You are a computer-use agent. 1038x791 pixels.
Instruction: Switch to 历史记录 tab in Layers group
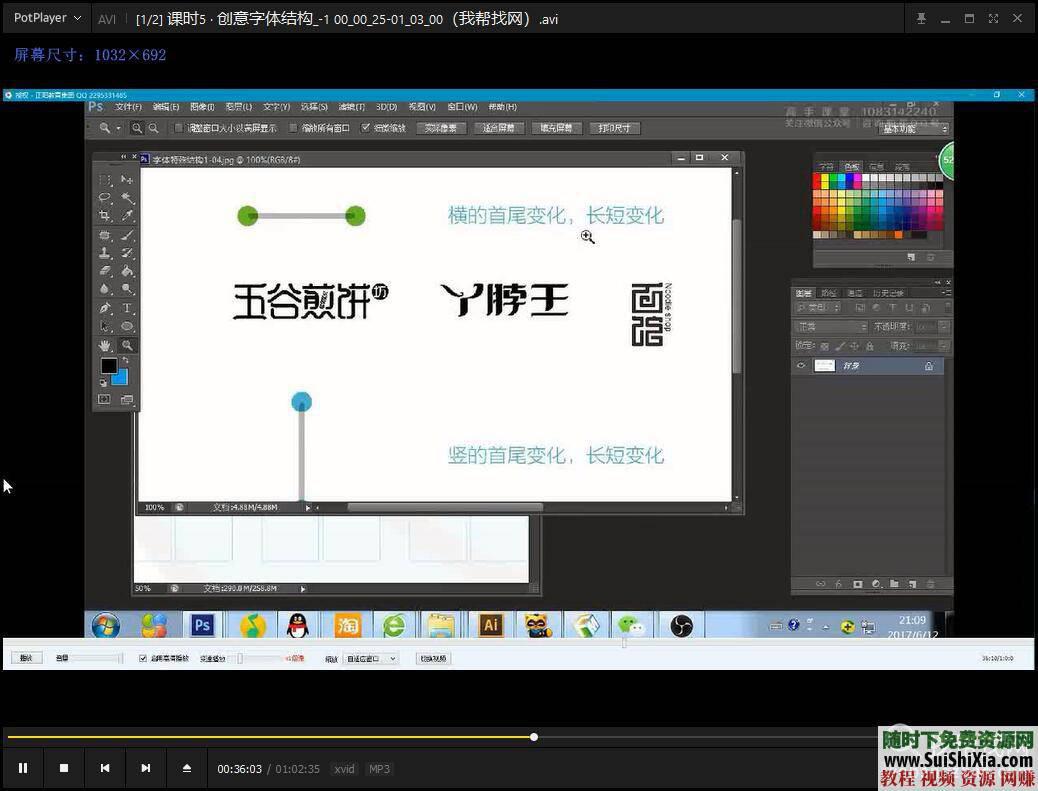click(x=888, y=293)
